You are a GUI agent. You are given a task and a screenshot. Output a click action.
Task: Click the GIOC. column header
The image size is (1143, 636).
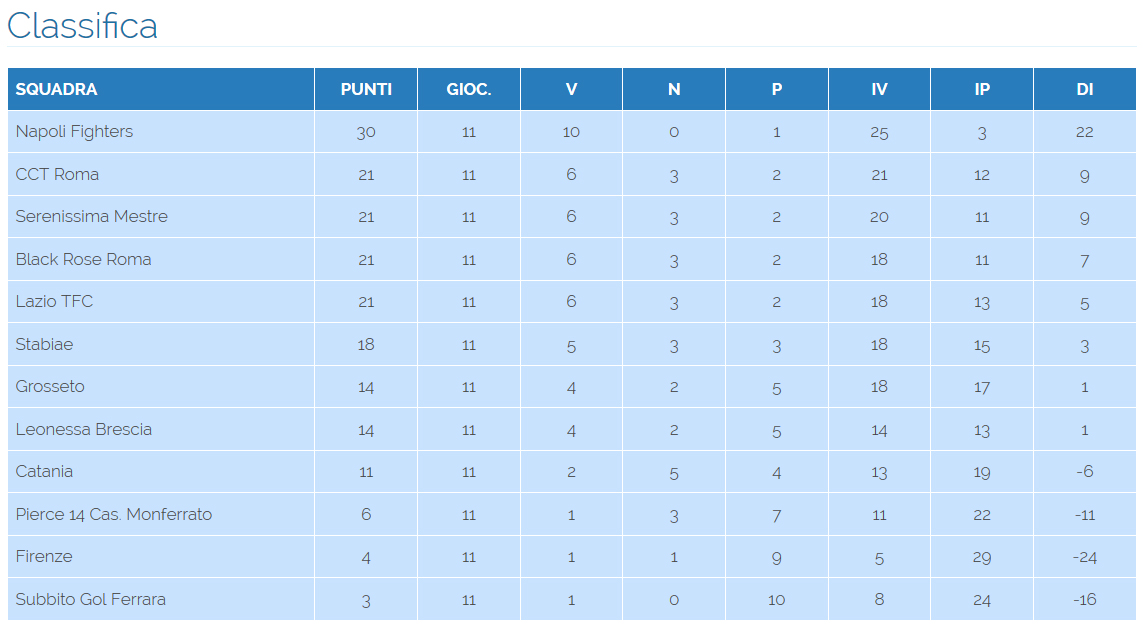[x=469, y=89]
